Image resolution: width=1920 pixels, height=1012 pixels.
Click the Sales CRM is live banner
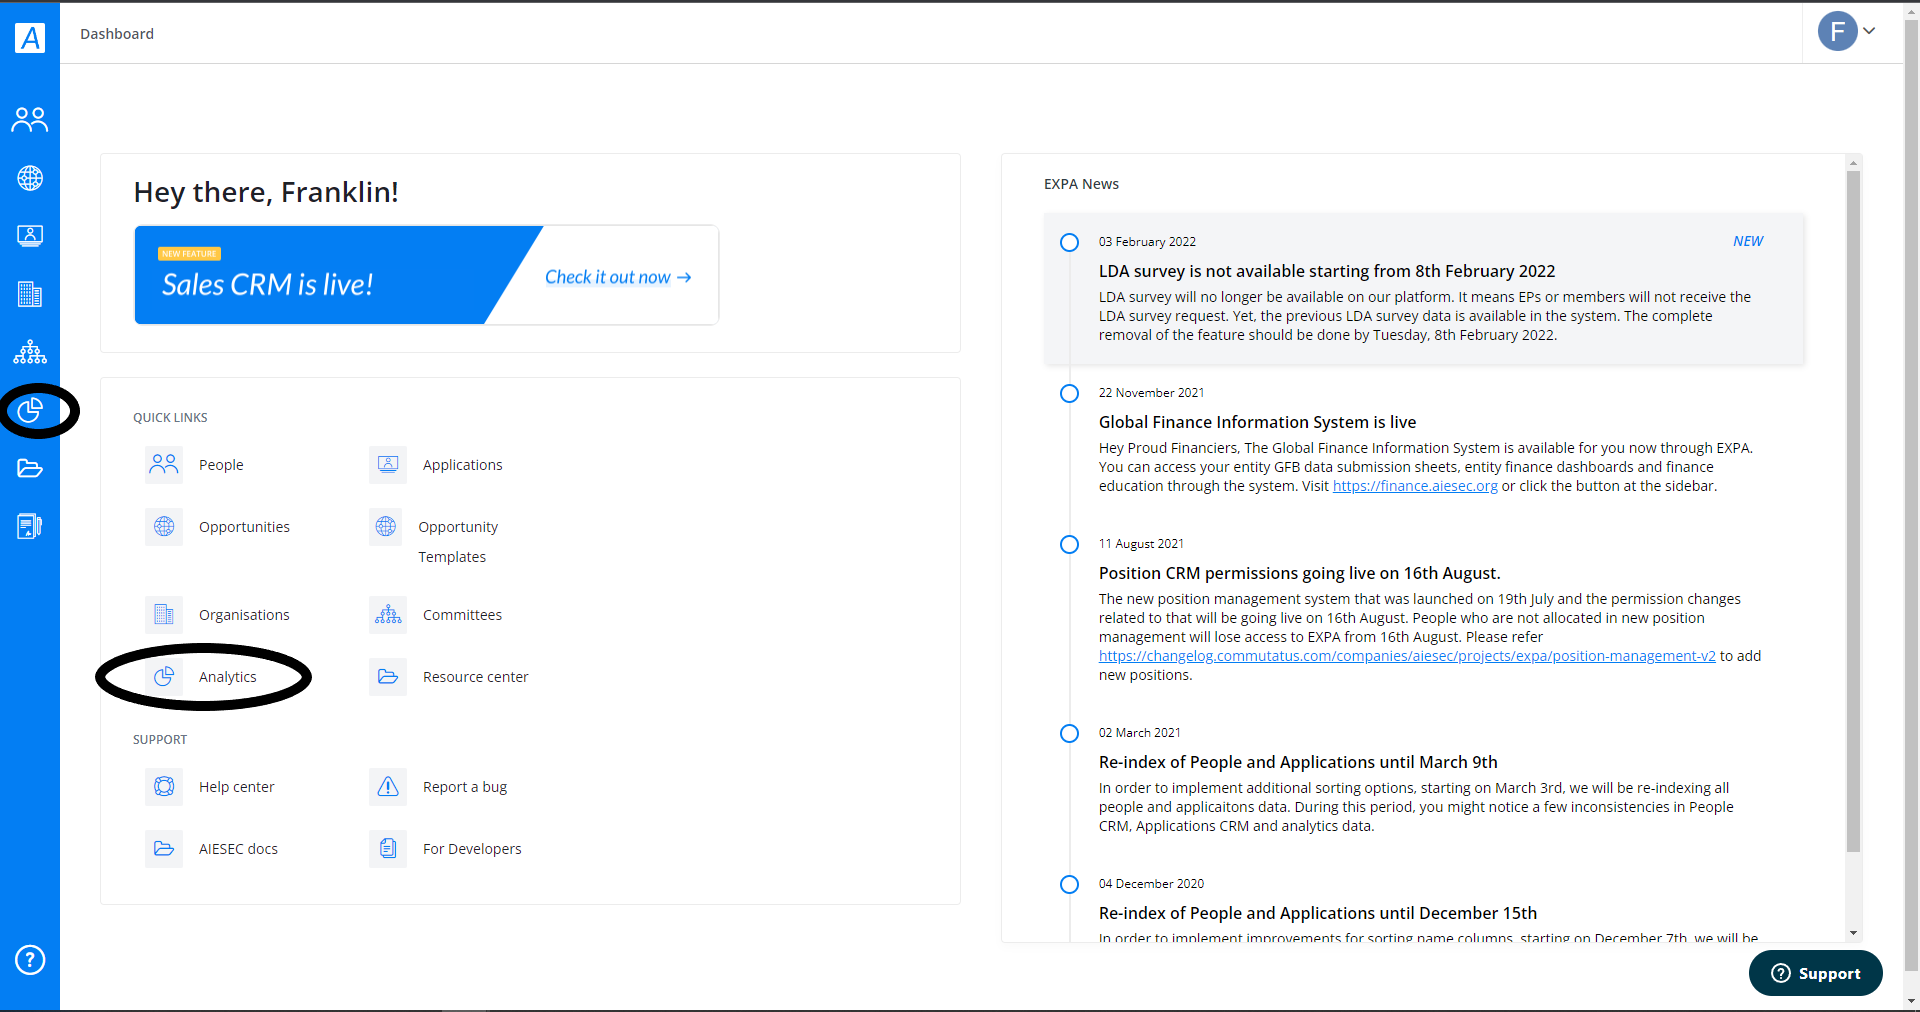[x=426, y=275]
